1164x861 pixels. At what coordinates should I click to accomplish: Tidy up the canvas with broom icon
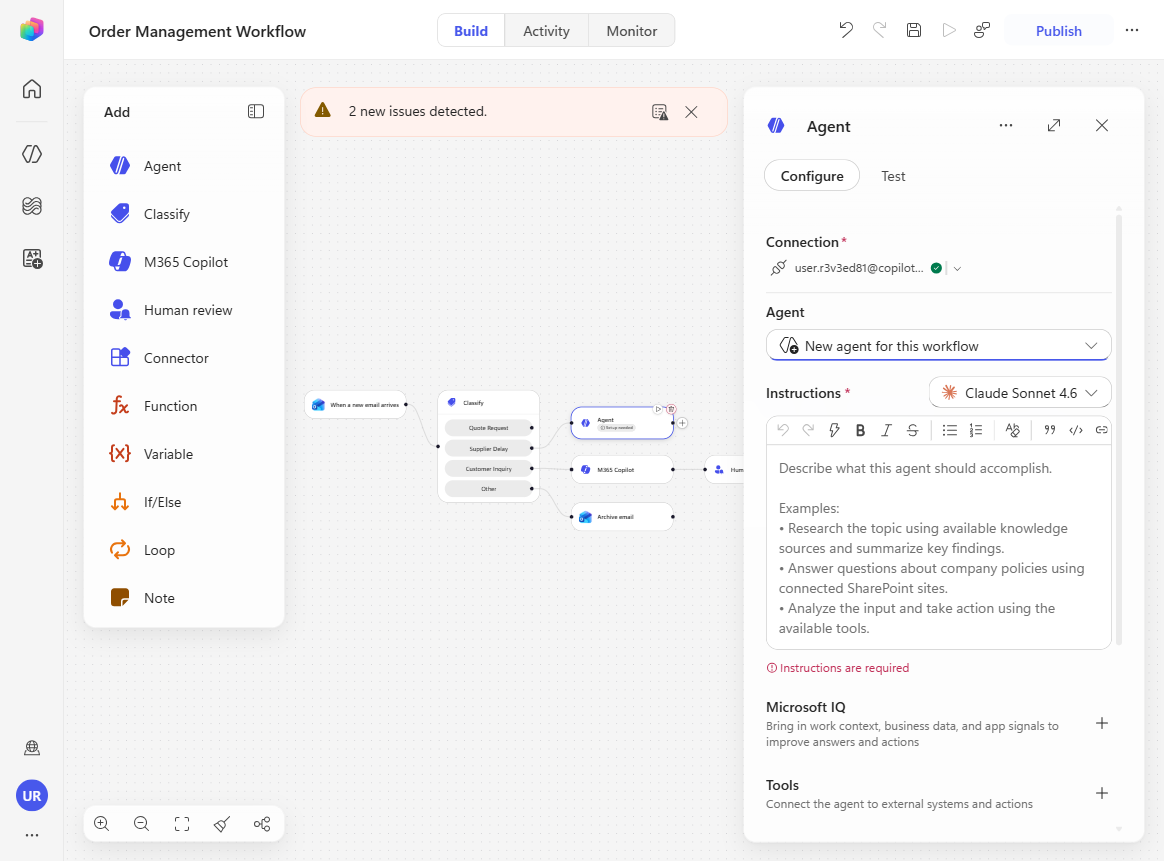[222, 824]
